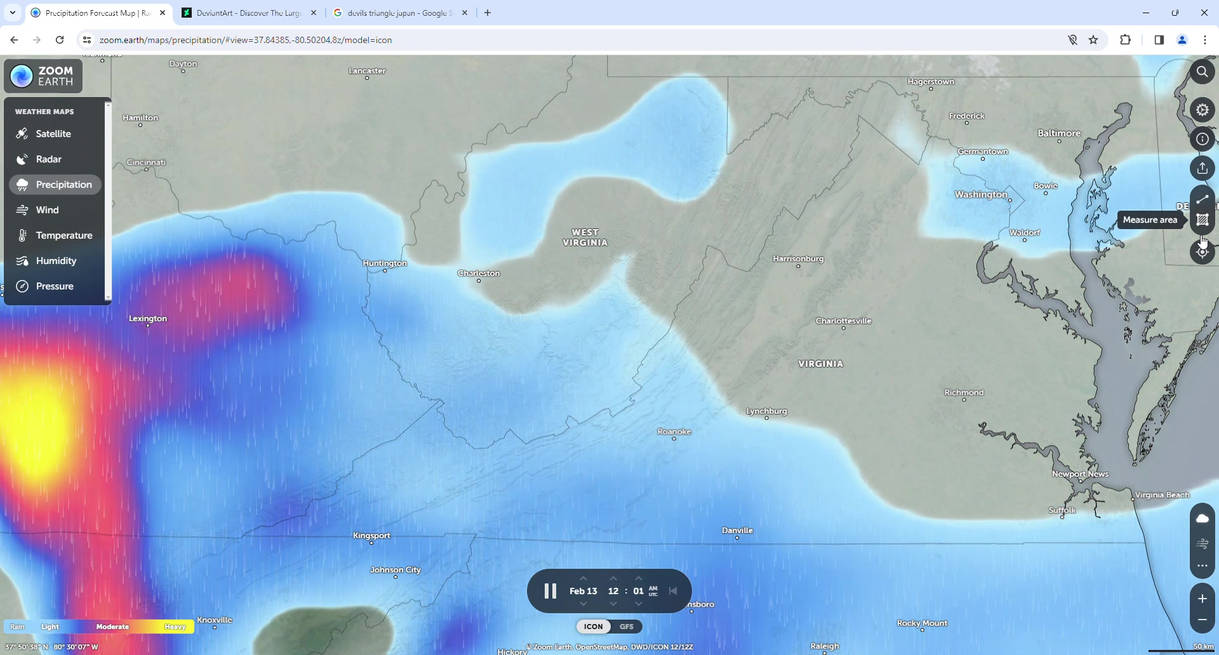The width and height of the screenshot is (1219, 655).
Task: Select the Temperature weather map
Action: click(x=63, y=235)
